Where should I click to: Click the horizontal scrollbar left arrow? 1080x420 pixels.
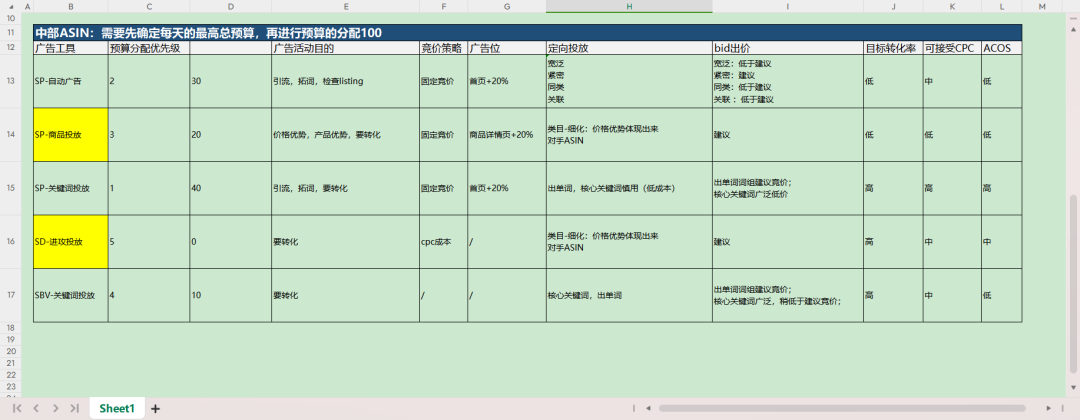[x=649, y=408]
